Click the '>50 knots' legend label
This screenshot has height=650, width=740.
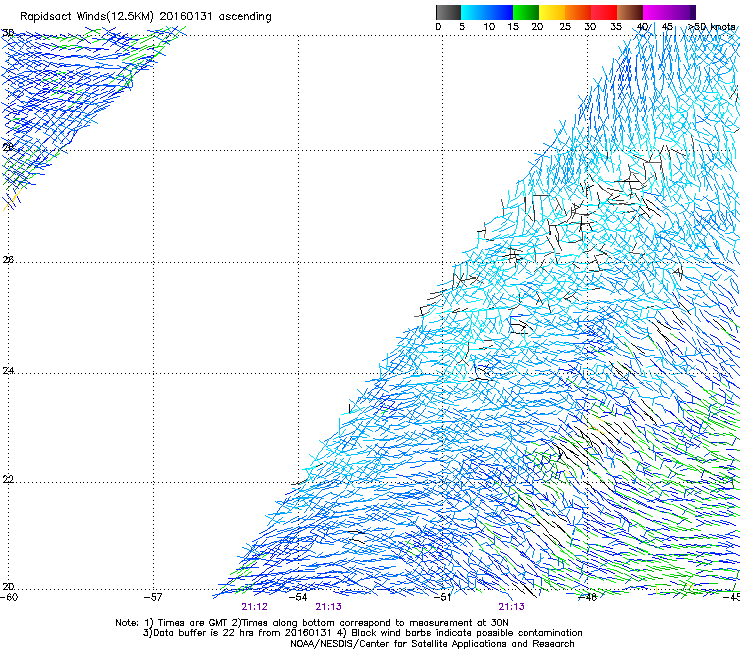point(712,27)
